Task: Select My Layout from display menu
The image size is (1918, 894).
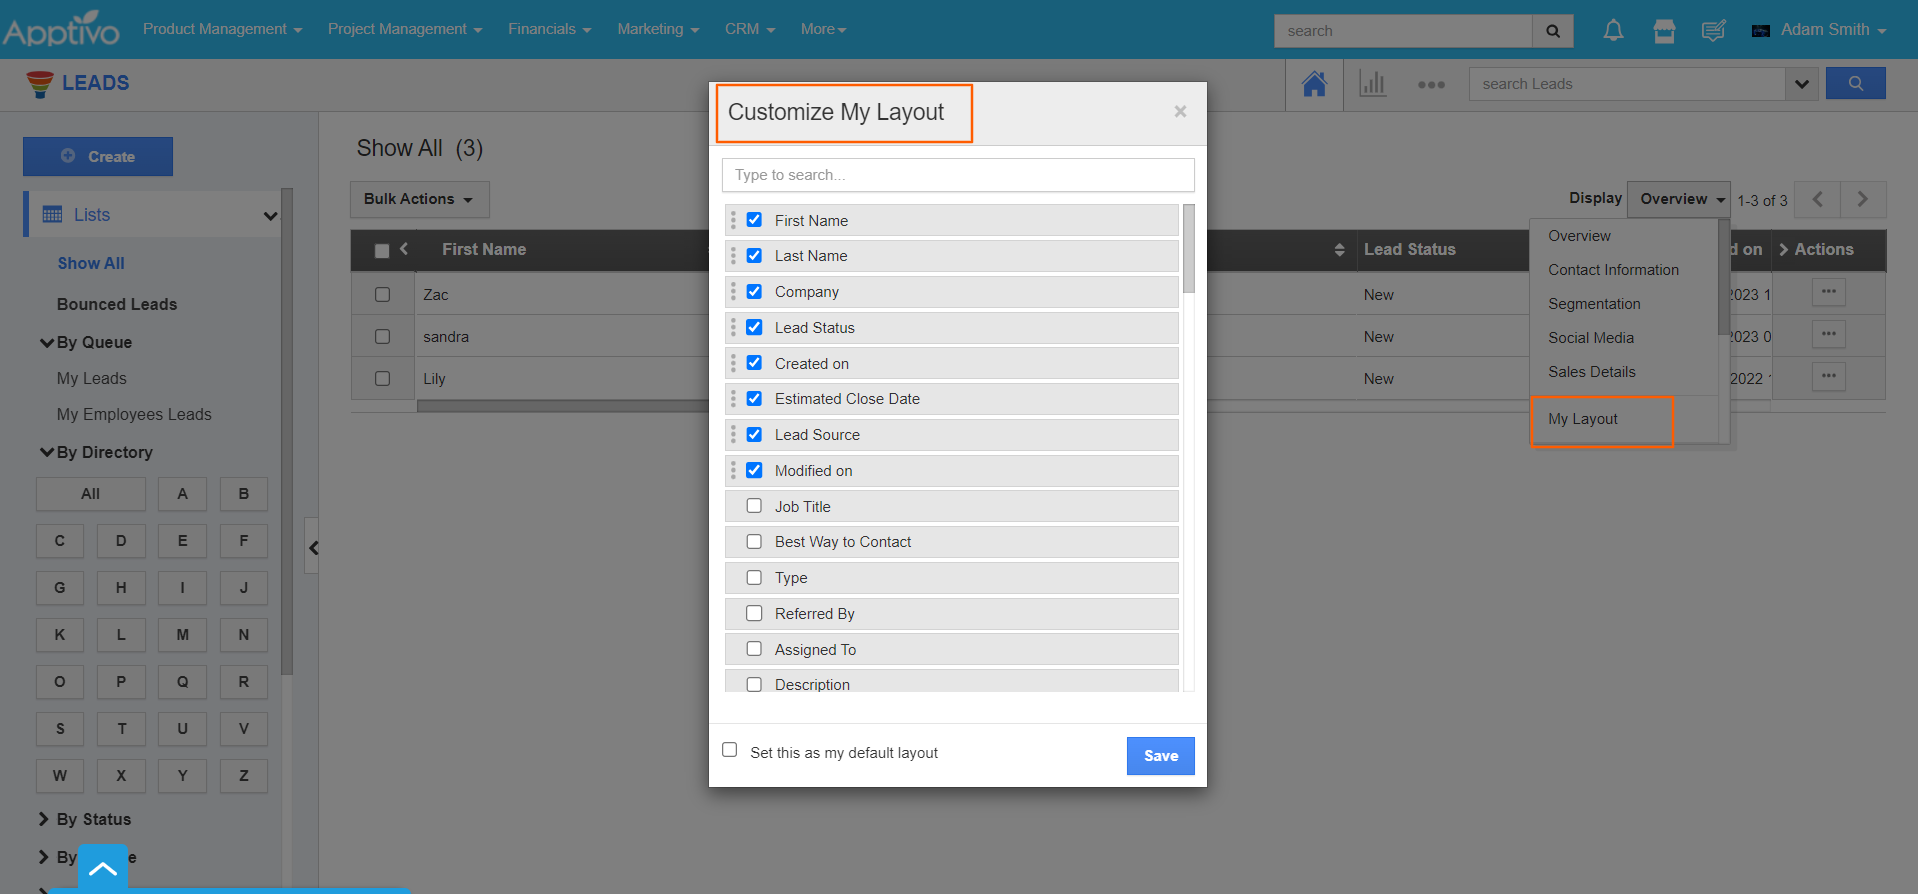Action: (x=1582, y=419)
